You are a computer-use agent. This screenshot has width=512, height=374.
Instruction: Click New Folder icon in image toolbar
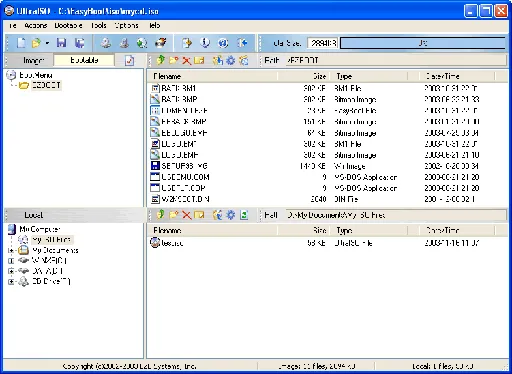coord(174,60)
